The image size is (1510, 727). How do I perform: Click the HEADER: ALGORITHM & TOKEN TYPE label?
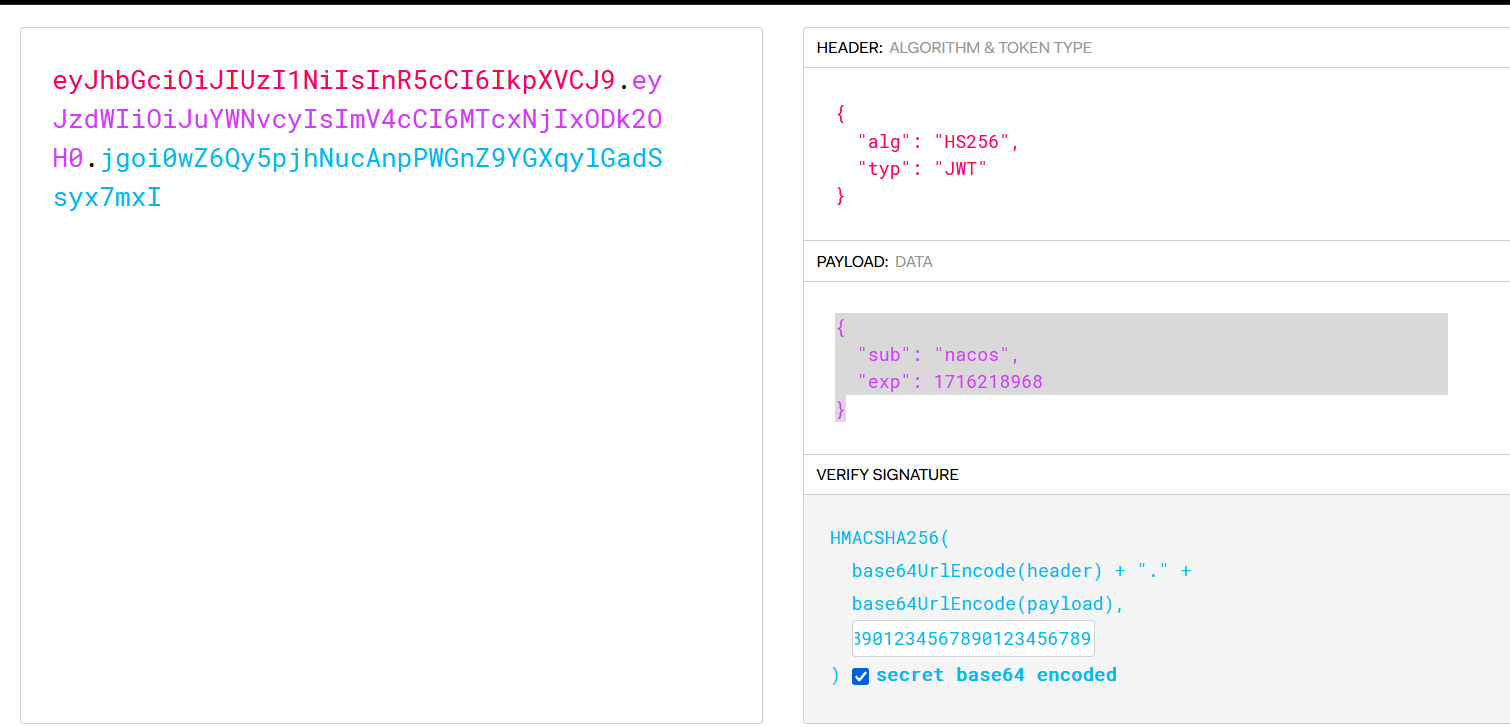(x=954, y=47)
